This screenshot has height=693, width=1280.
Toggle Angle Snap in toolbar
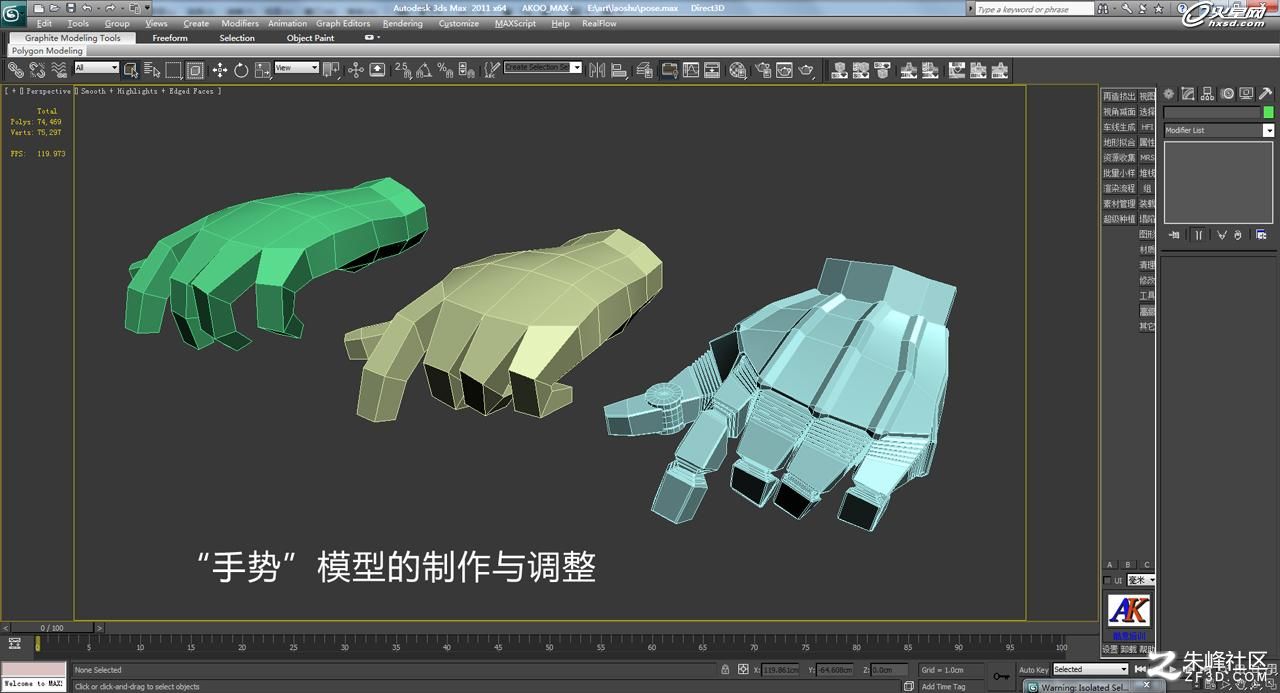point(424,69)
